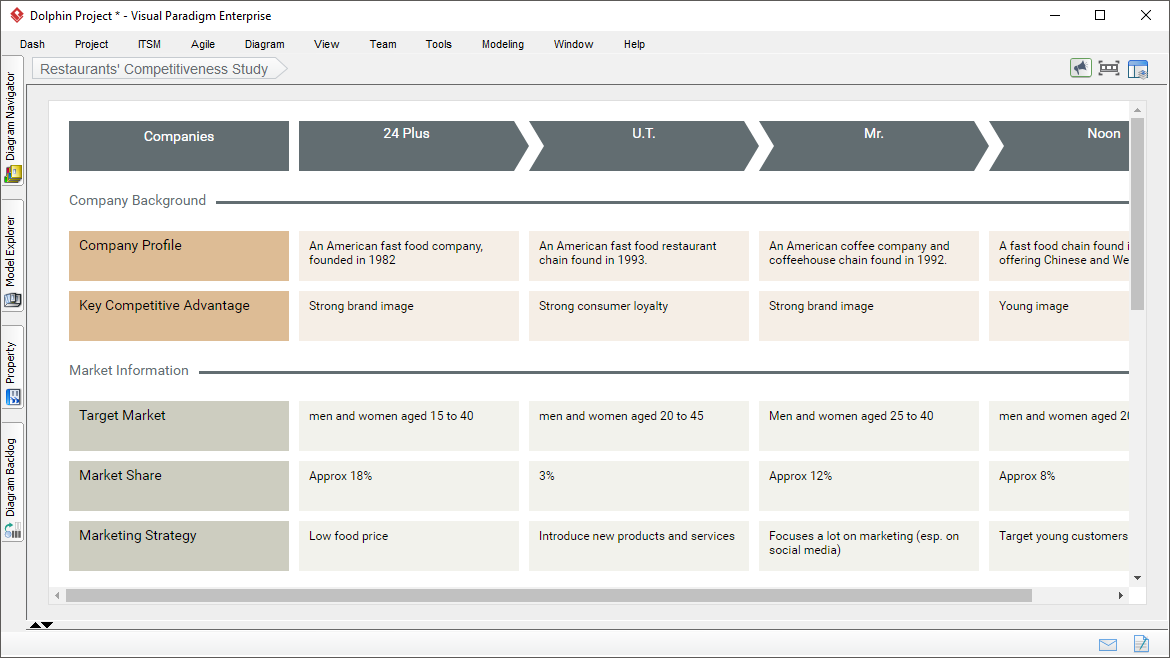Select the Noon company arrow header
The image size is (1170, 658).
click(1060, 146)
